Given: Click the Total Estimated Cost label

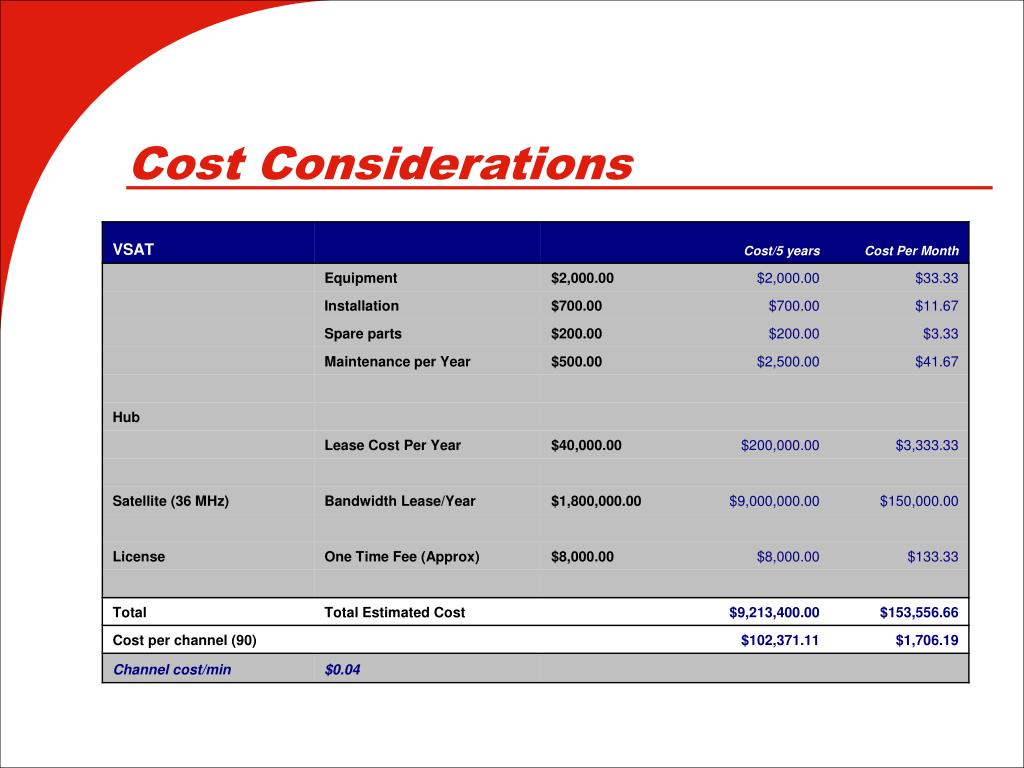Looking at the screenshot, I should (x=394, y=613).
